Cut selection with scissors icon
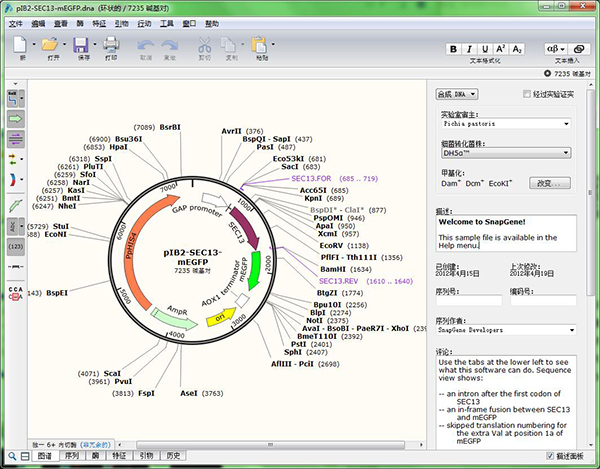600x469 pixels. click(204, 45)
